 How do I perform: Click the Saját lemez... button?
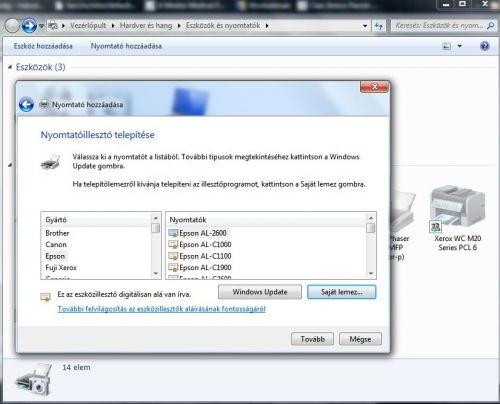pos(342,292)
